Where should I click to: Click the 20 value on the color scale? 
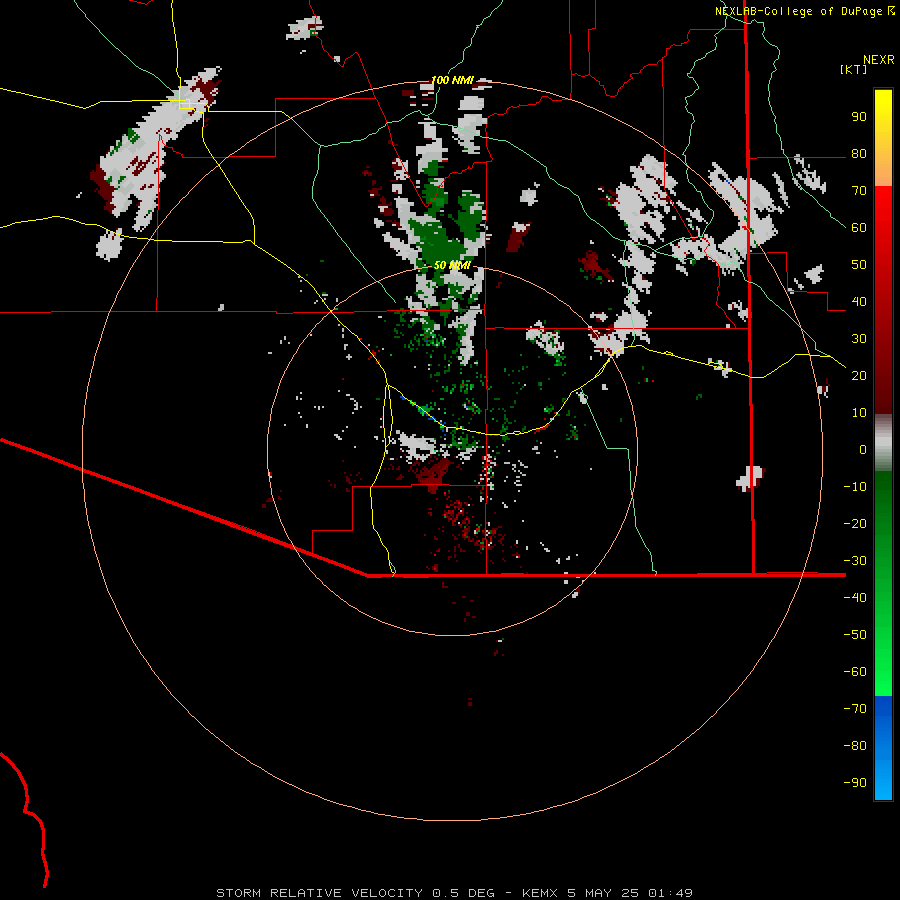click(859, 376)
